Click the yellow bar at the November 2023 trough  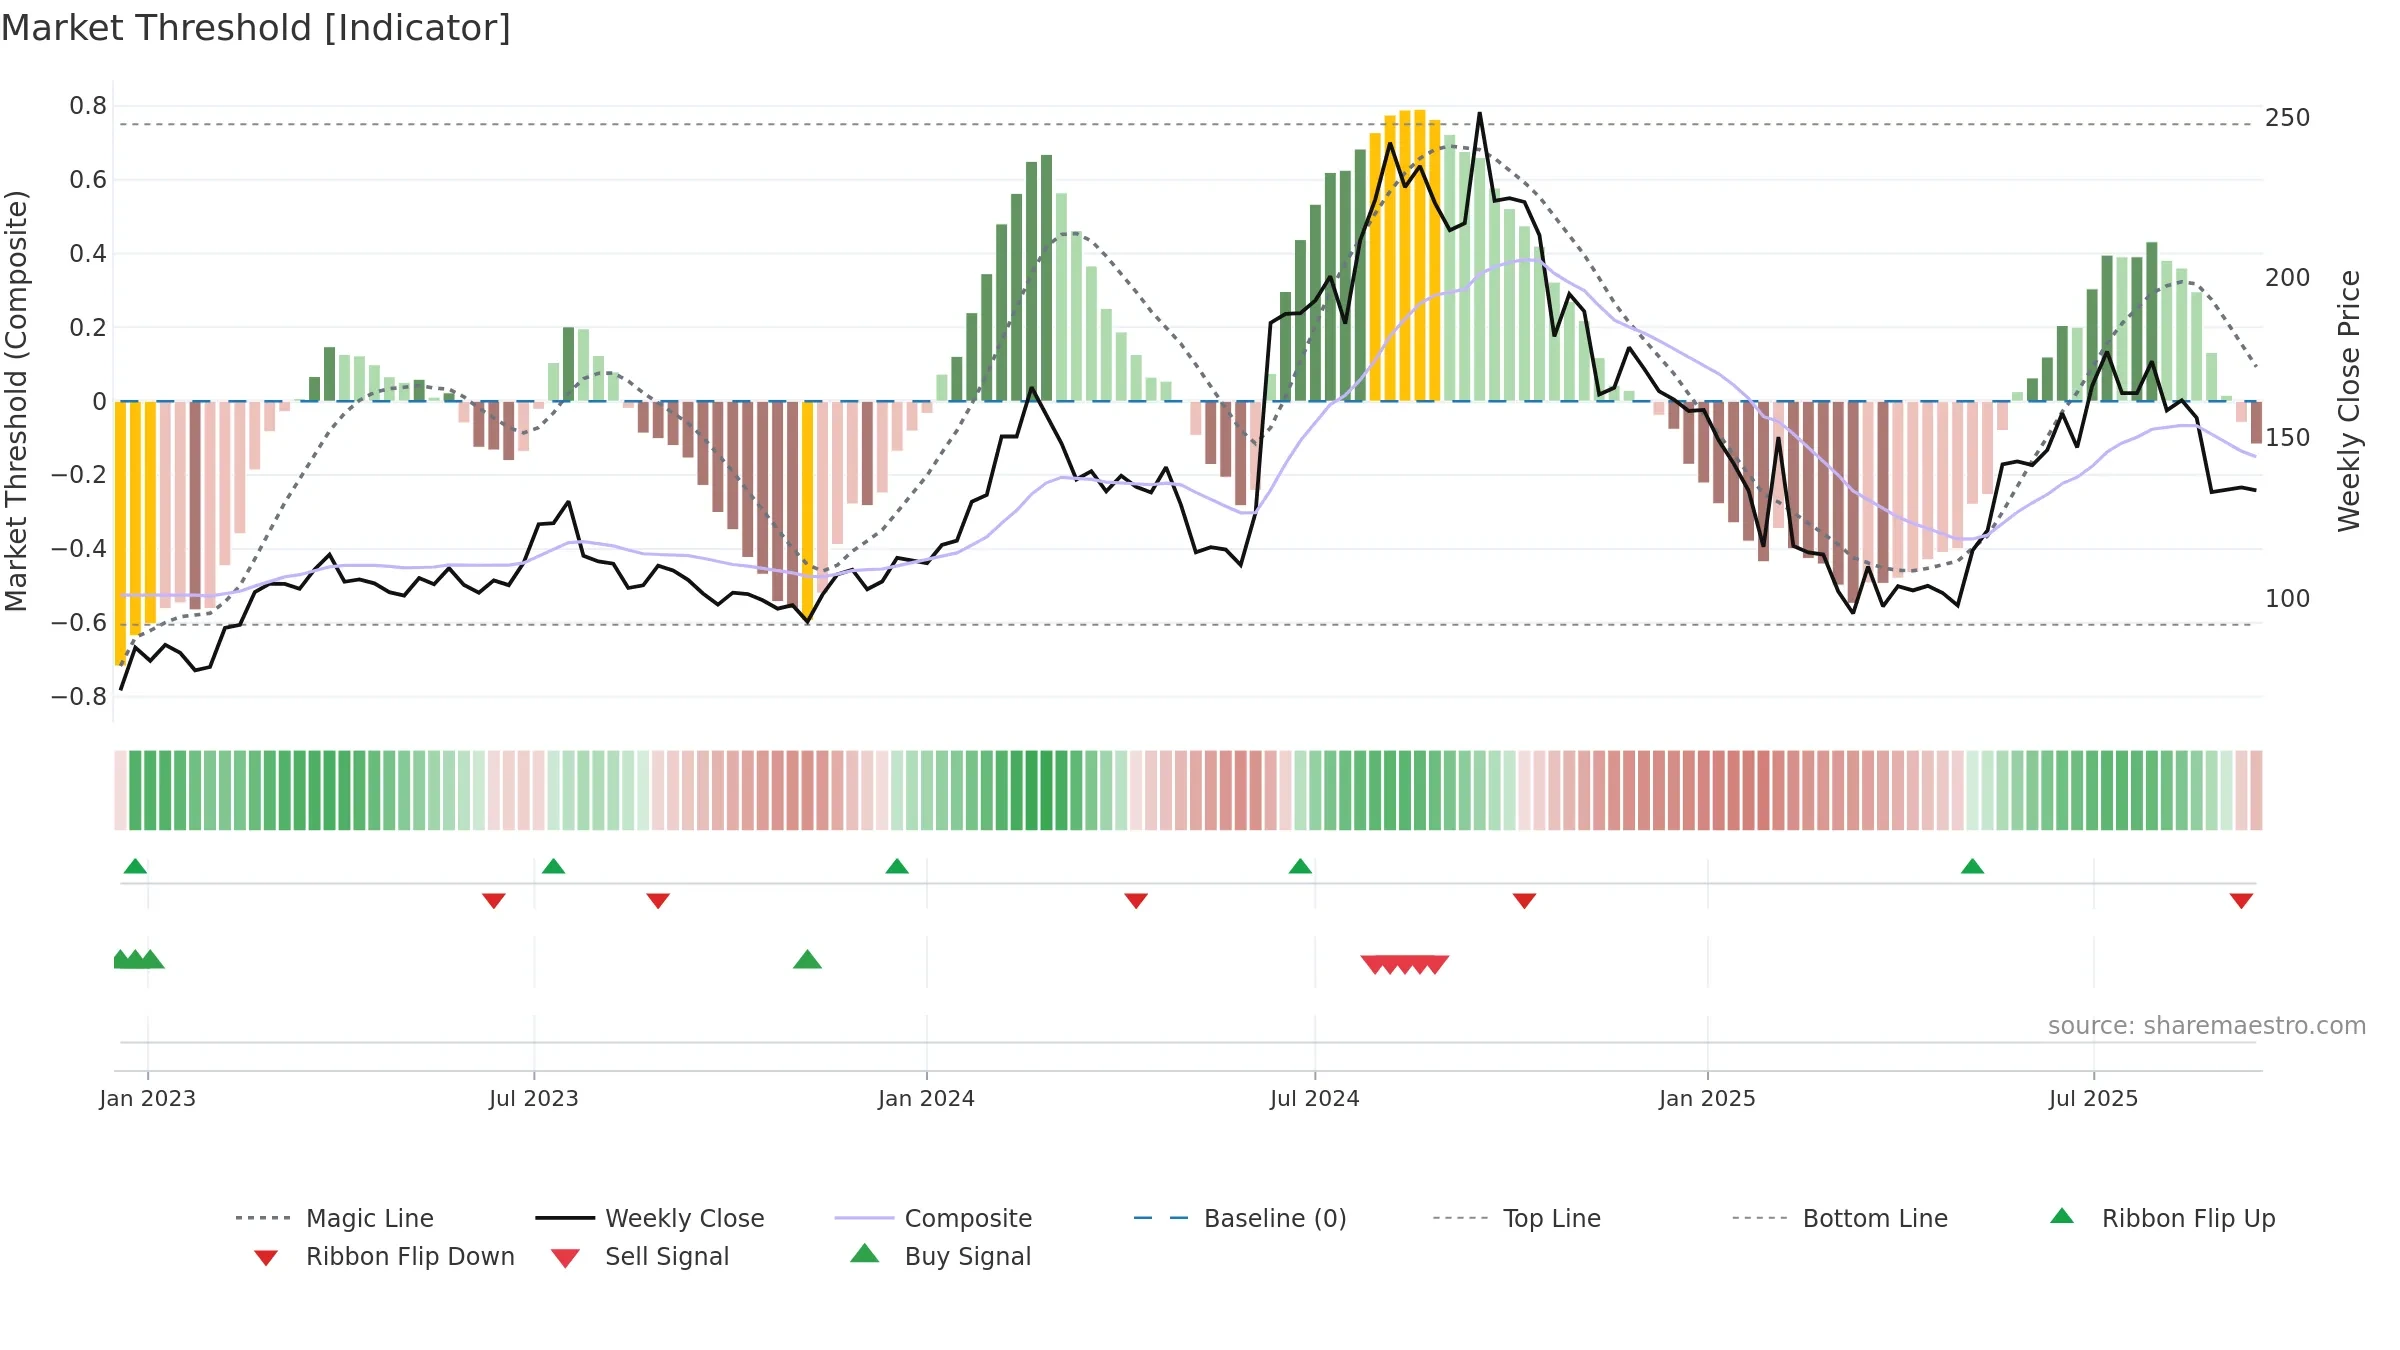tap(808, 512)
